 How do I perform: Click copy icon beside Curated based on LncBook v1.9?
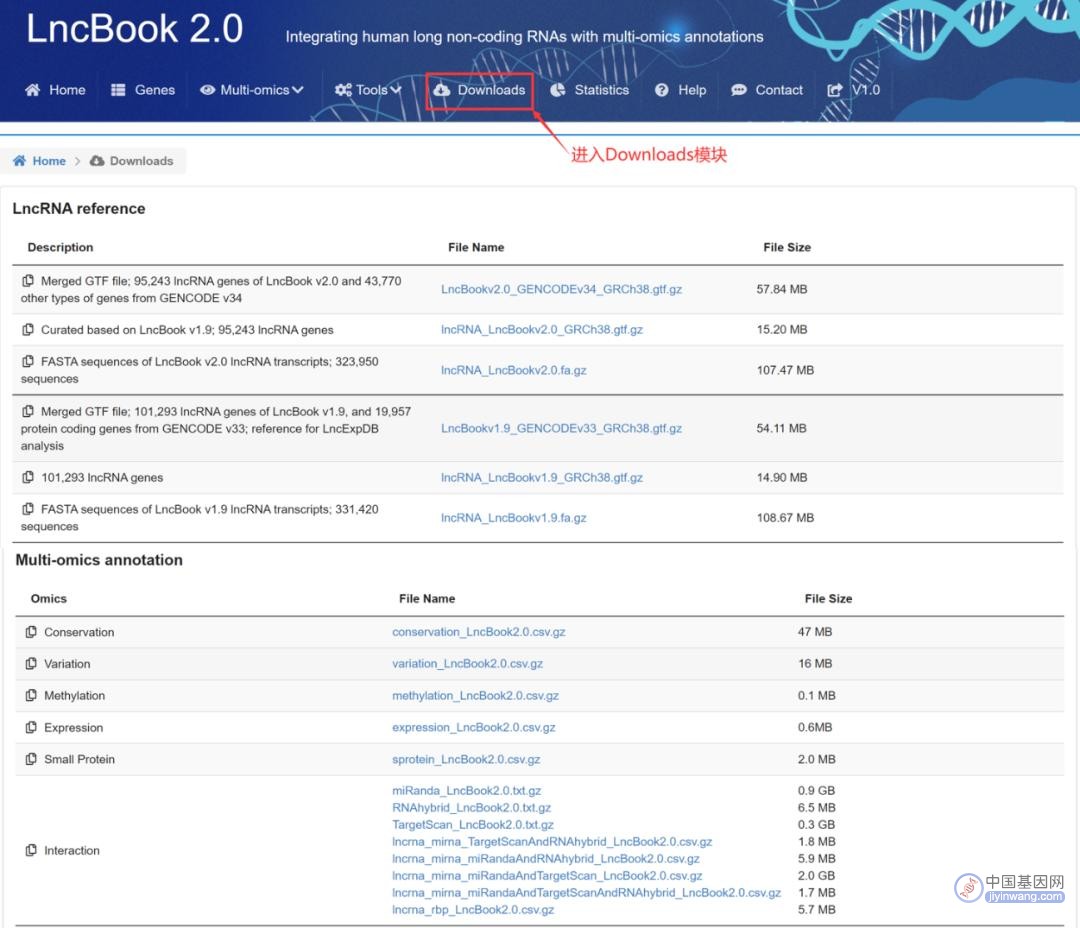[28, 330]
